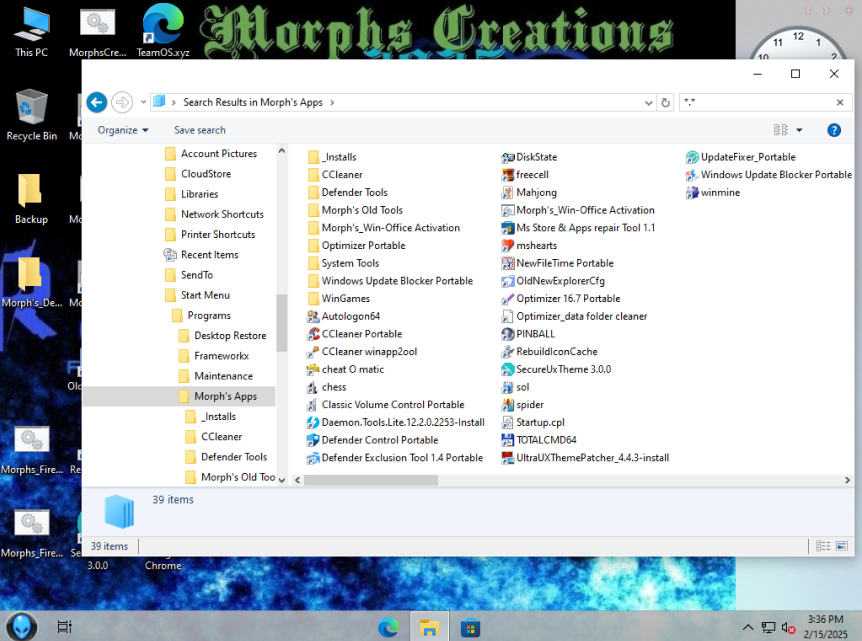The height and width of the screenshot is (641, 862).
Task: Click the horizontal scrollbar left arrow
Action: tap(297, 480)
